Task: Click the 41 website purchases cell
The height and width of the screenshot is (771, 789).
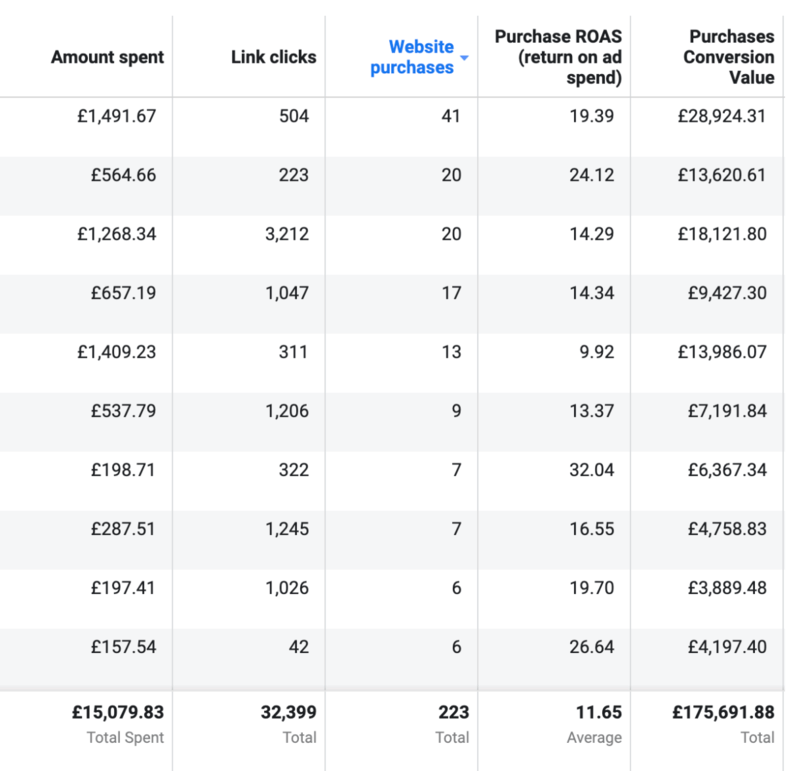Action: point(451,116)
